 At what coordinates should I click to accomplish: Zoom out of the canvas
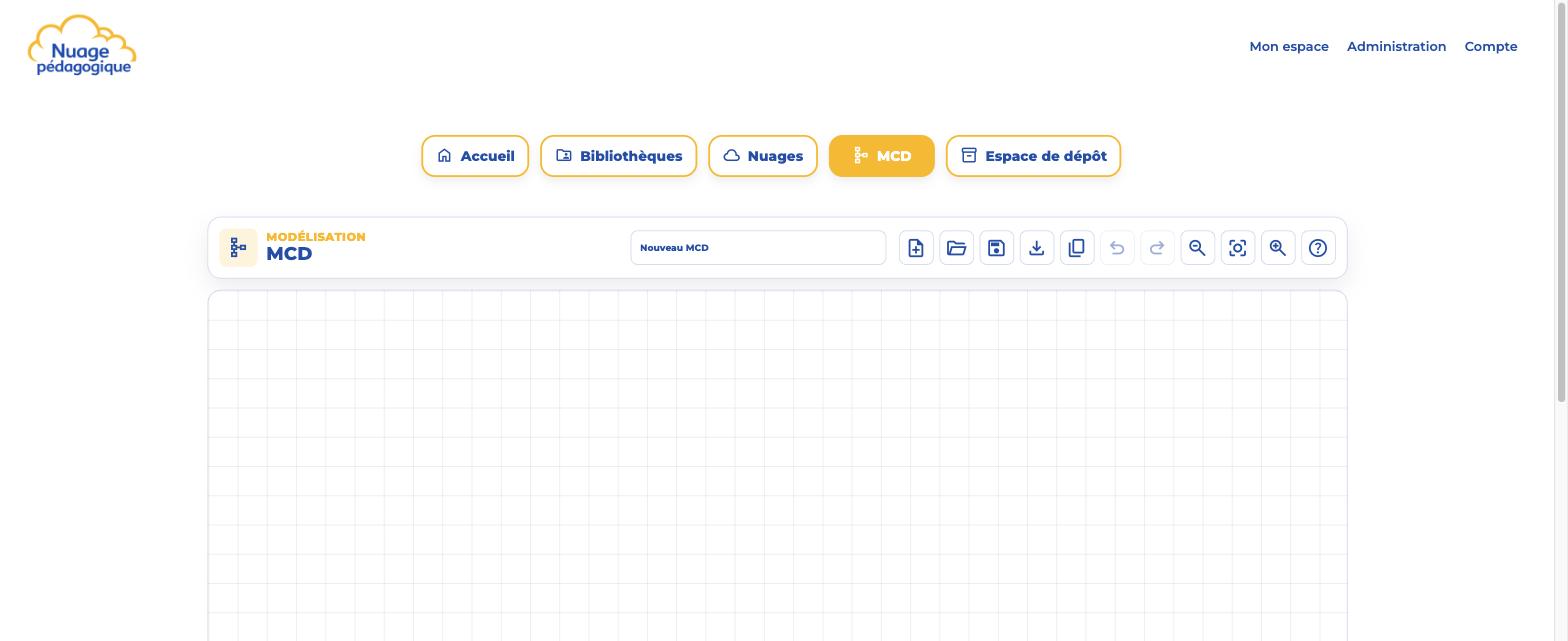[1197, 248]
